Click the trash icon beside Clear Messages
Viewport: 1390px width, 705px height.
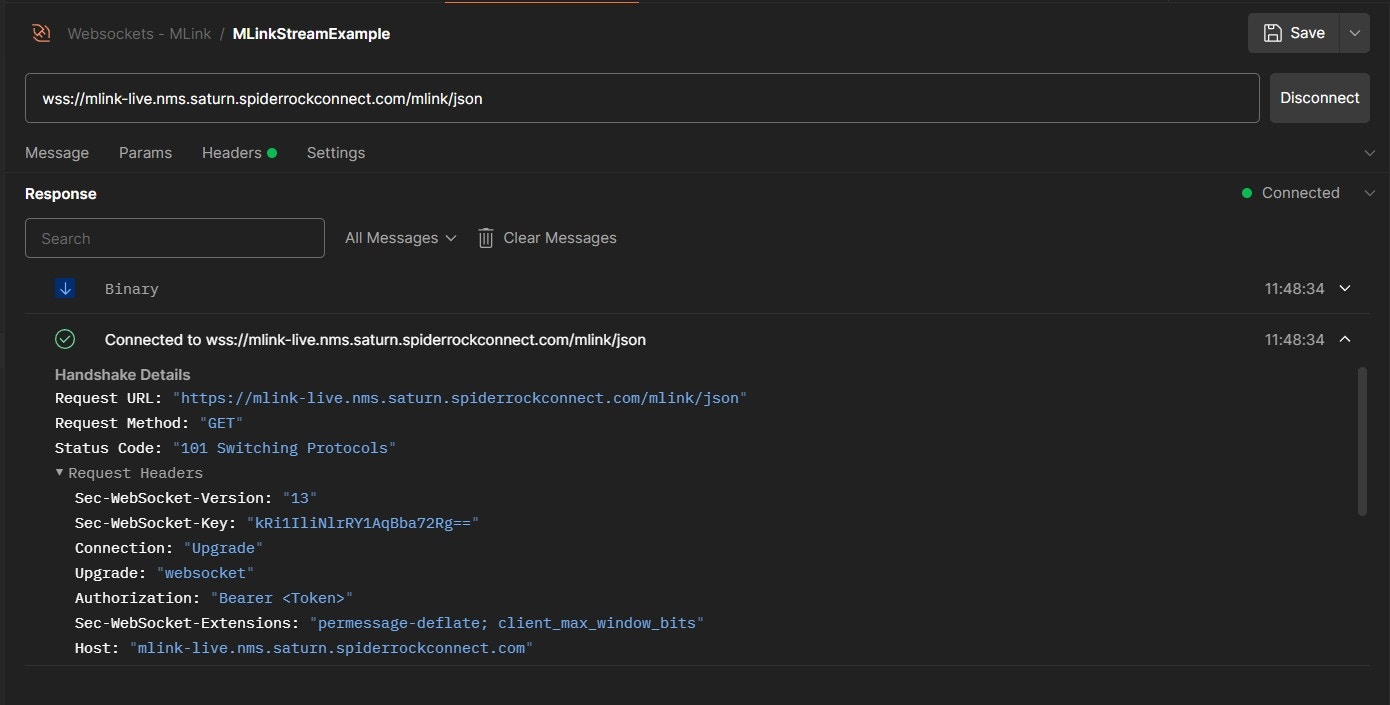[485, 238]
